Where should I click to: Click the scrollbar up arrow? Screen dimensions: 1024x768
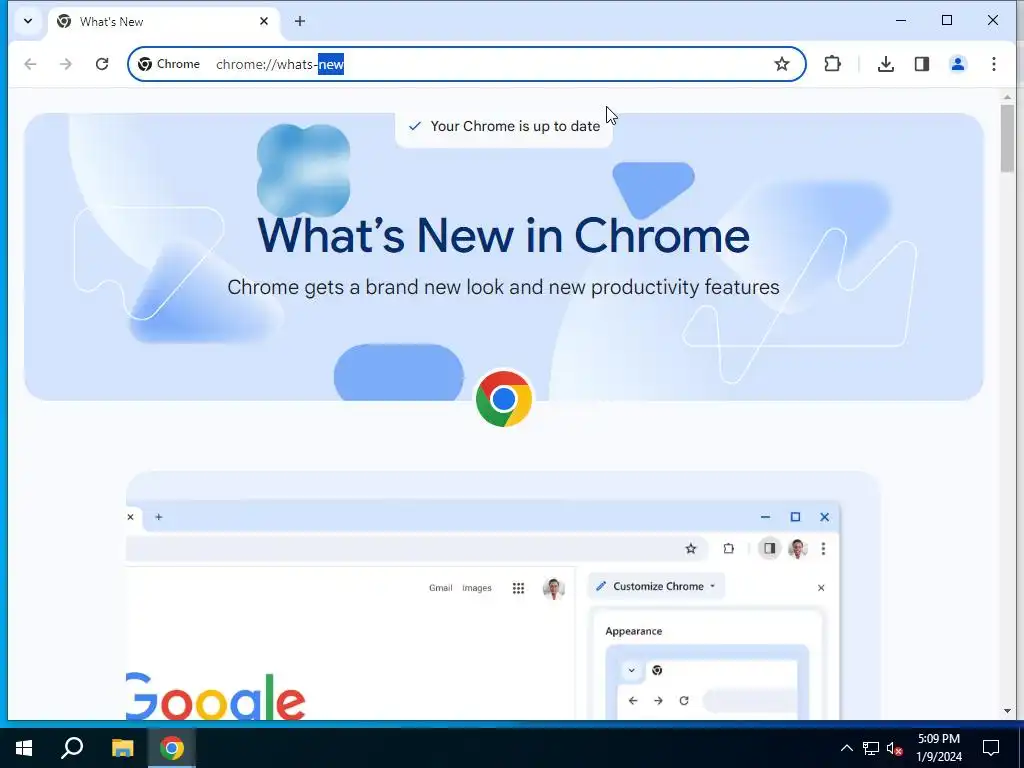pyautogui.click(x=1007, y=97)
